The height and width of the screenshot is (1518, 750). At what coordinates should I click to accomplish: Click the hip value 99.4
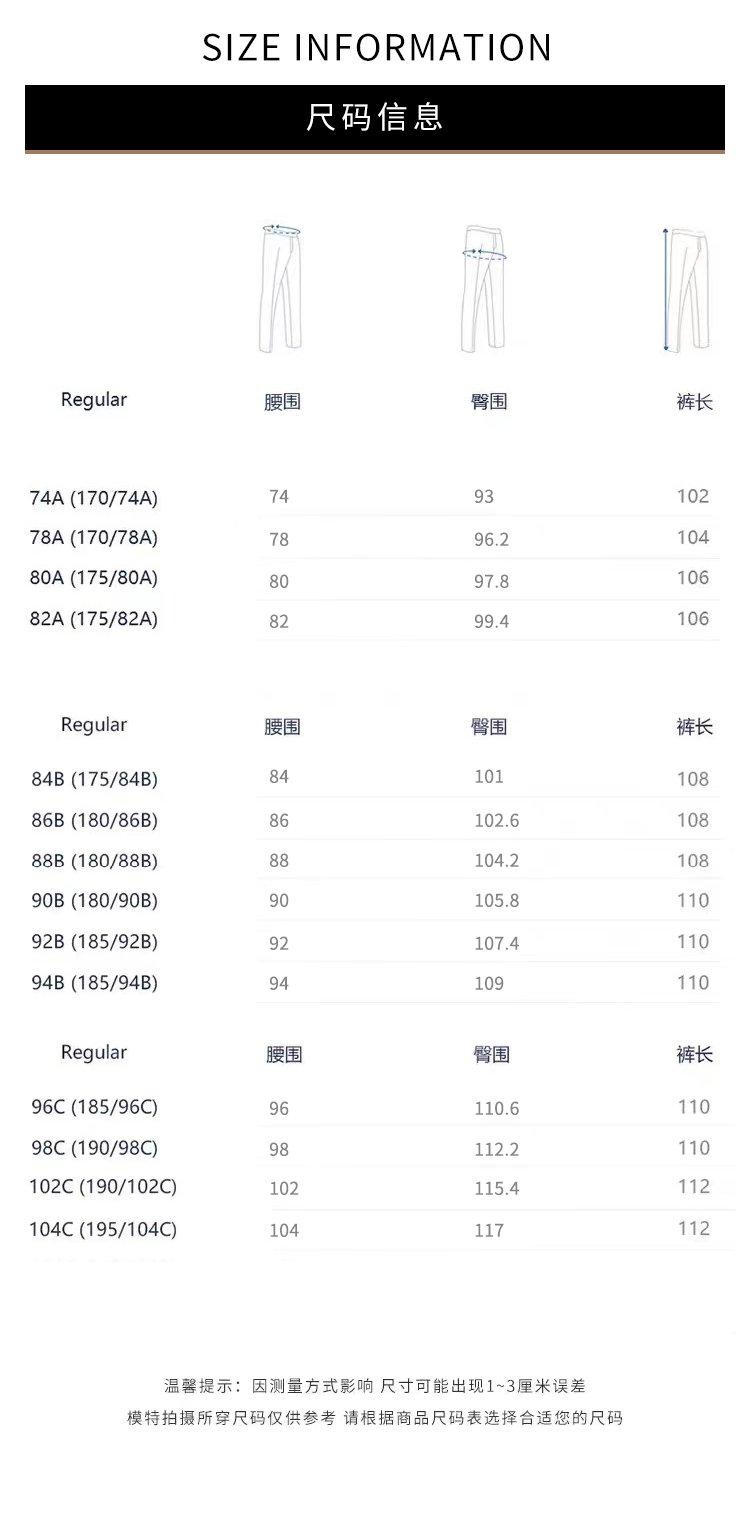491,621
